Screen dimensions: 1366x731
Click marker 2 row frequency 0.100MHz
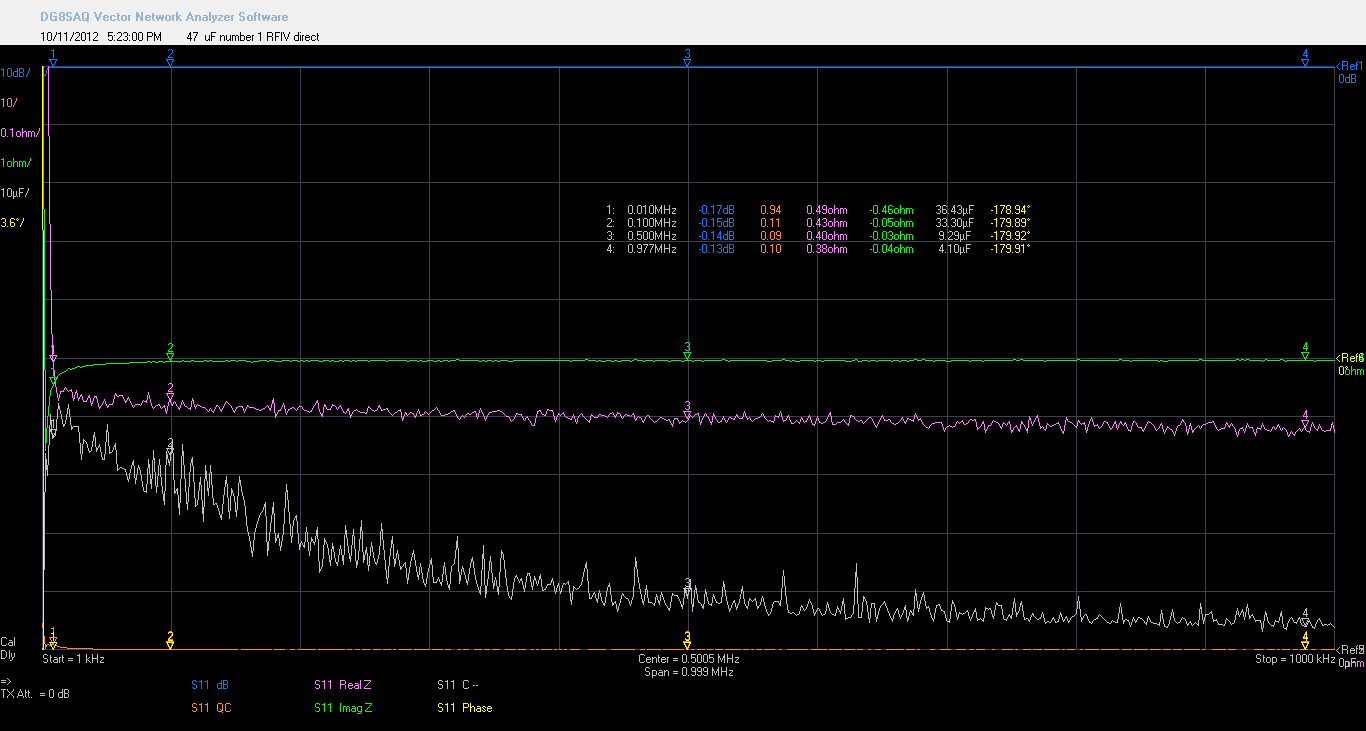[x=652, y=223]
